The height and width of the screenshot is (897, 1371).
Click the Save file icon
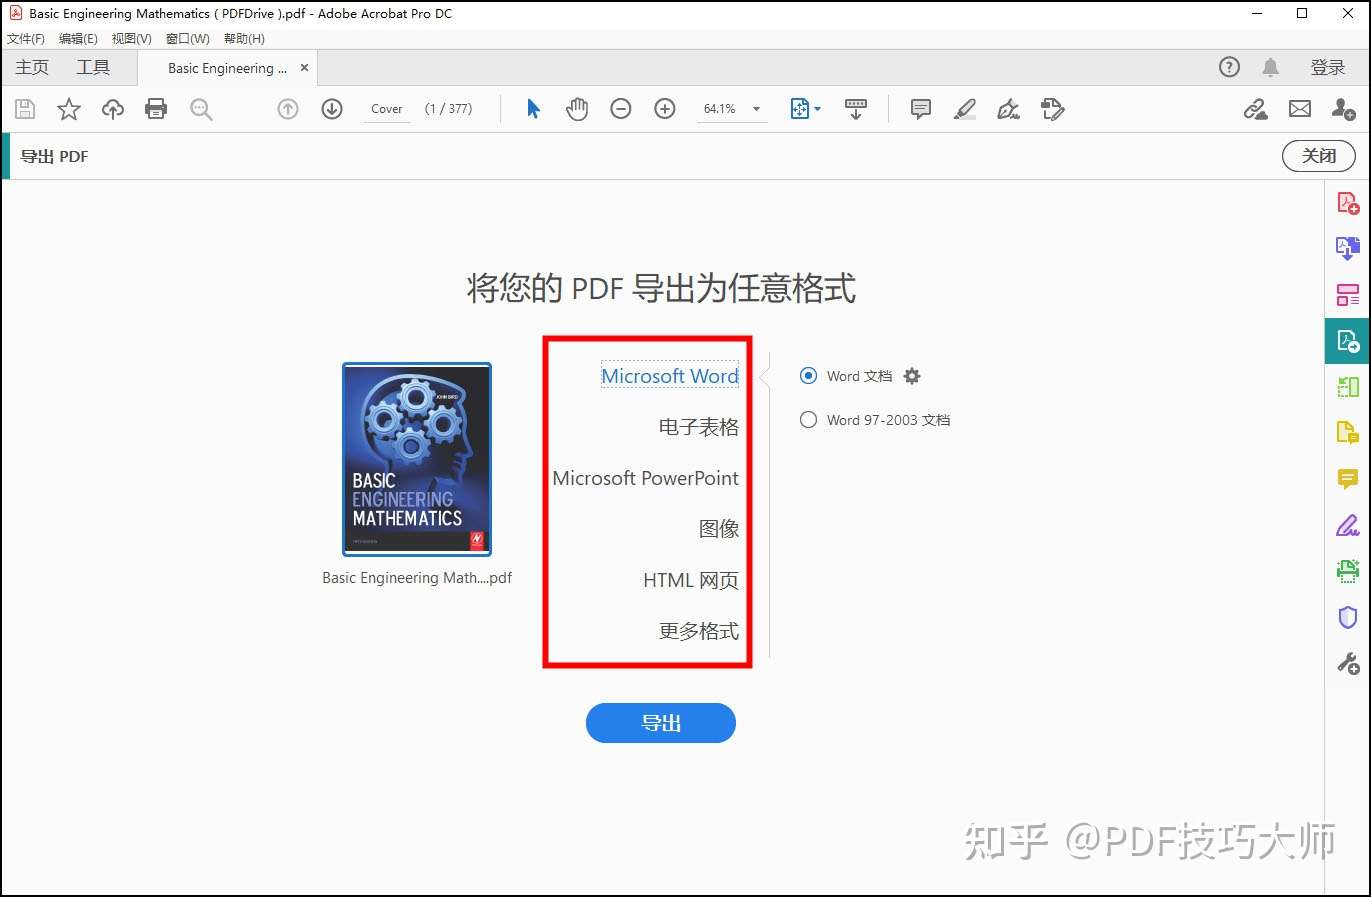click(25, 109)
